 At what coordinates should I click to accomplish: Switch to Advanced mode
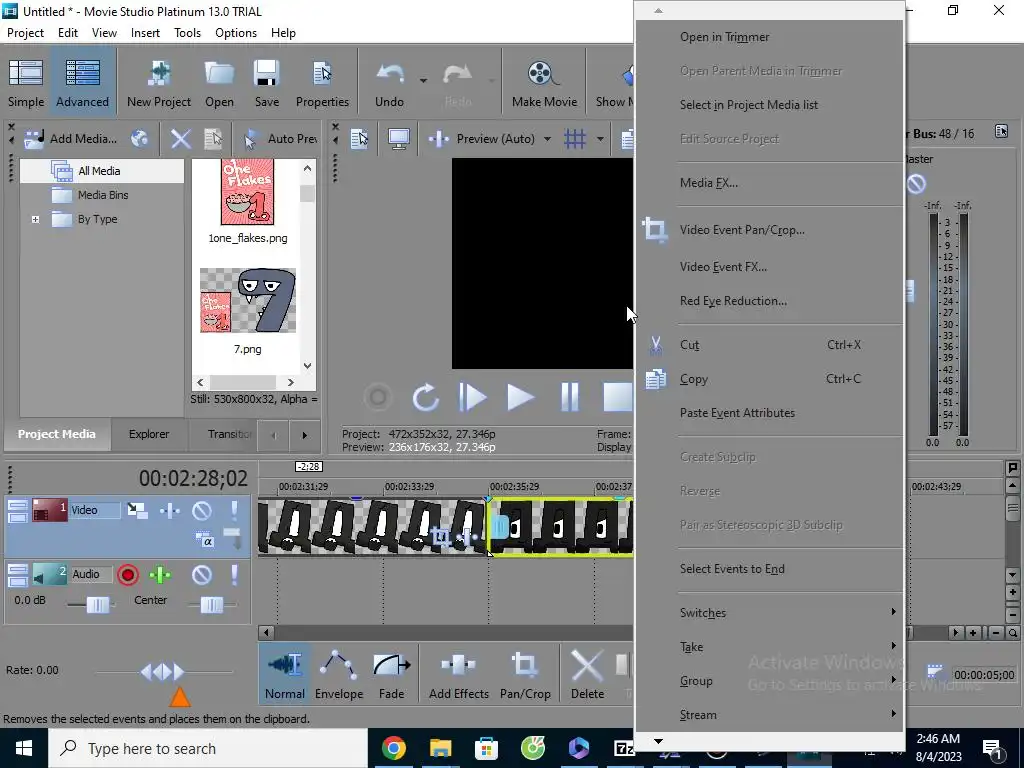coord(82,83)
